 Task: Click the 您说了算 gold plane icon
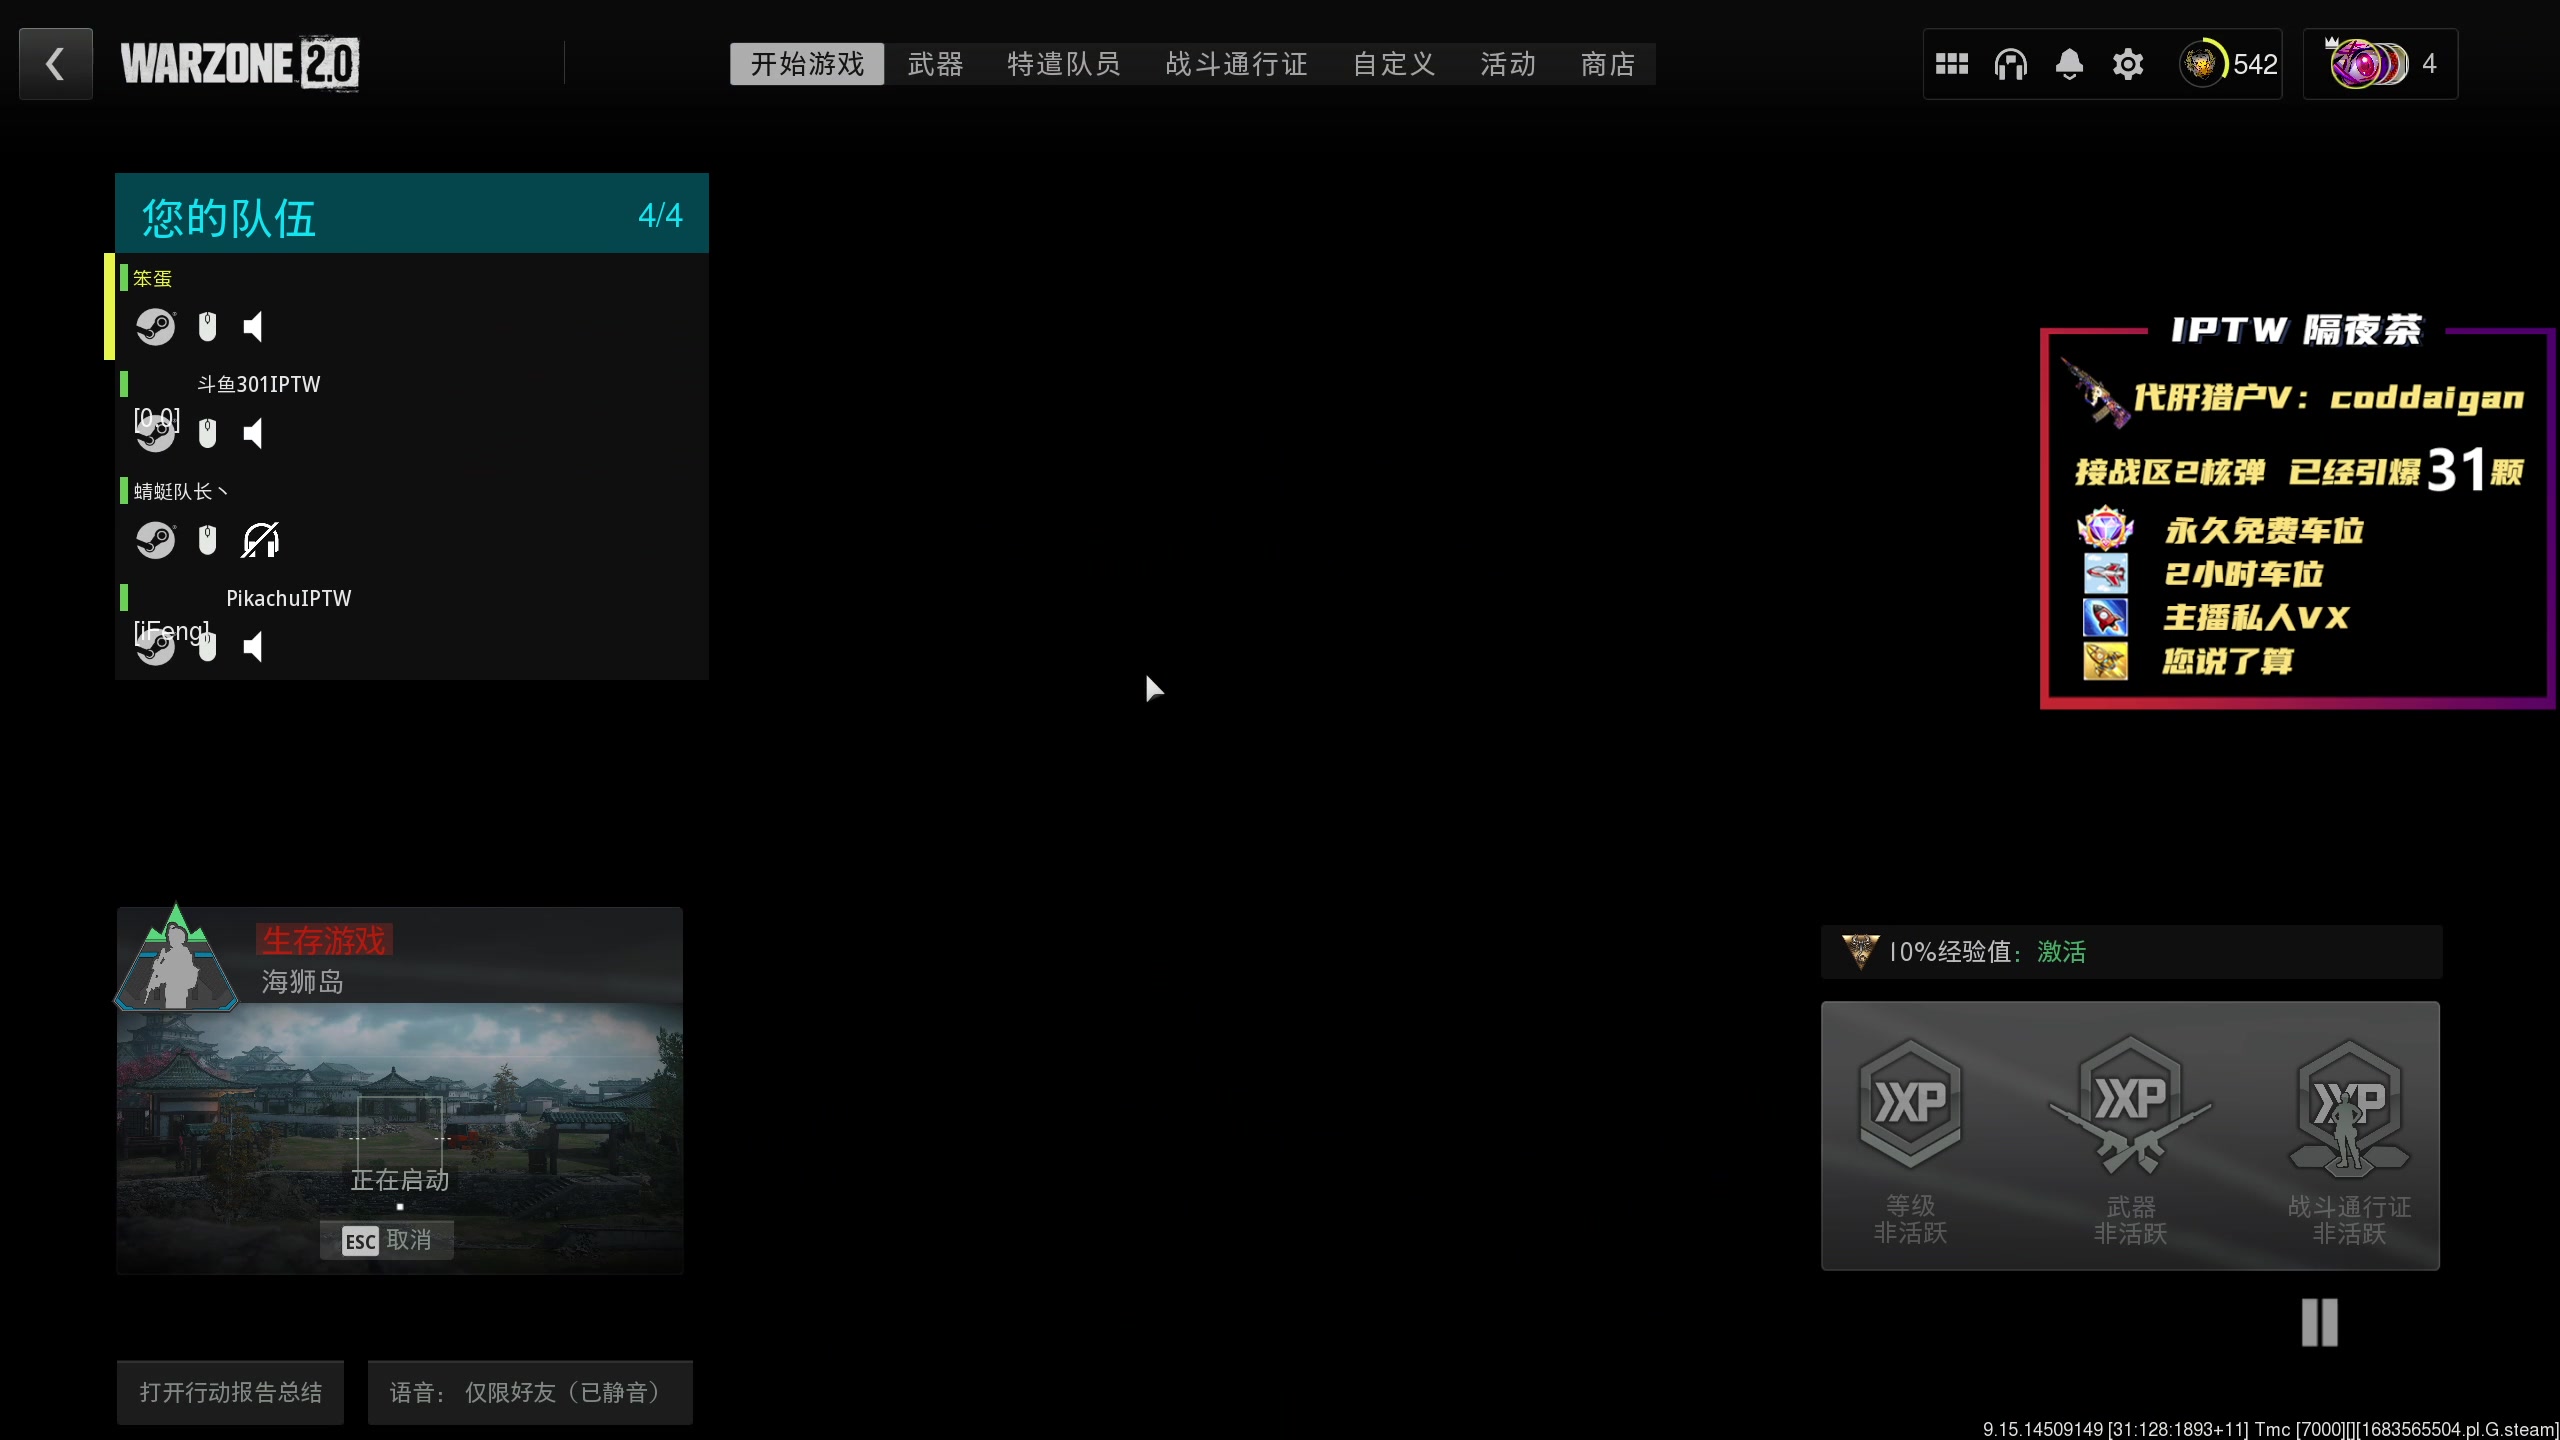click(2105, 661)
